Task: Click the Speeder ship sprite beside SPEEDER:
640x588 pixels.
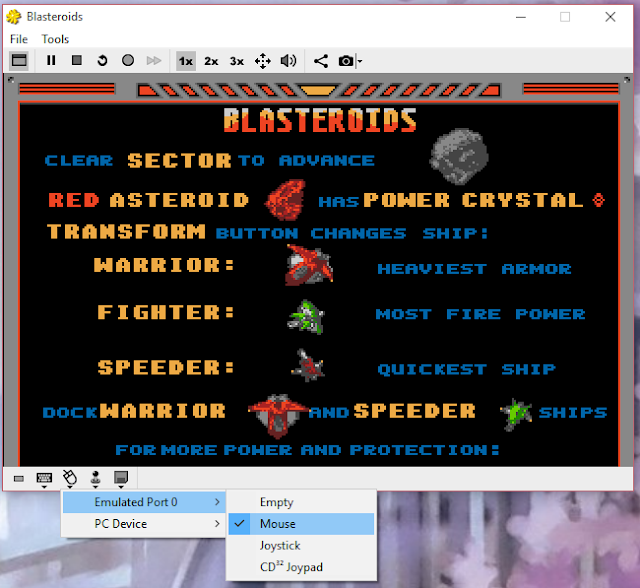Action: (308, 365)
